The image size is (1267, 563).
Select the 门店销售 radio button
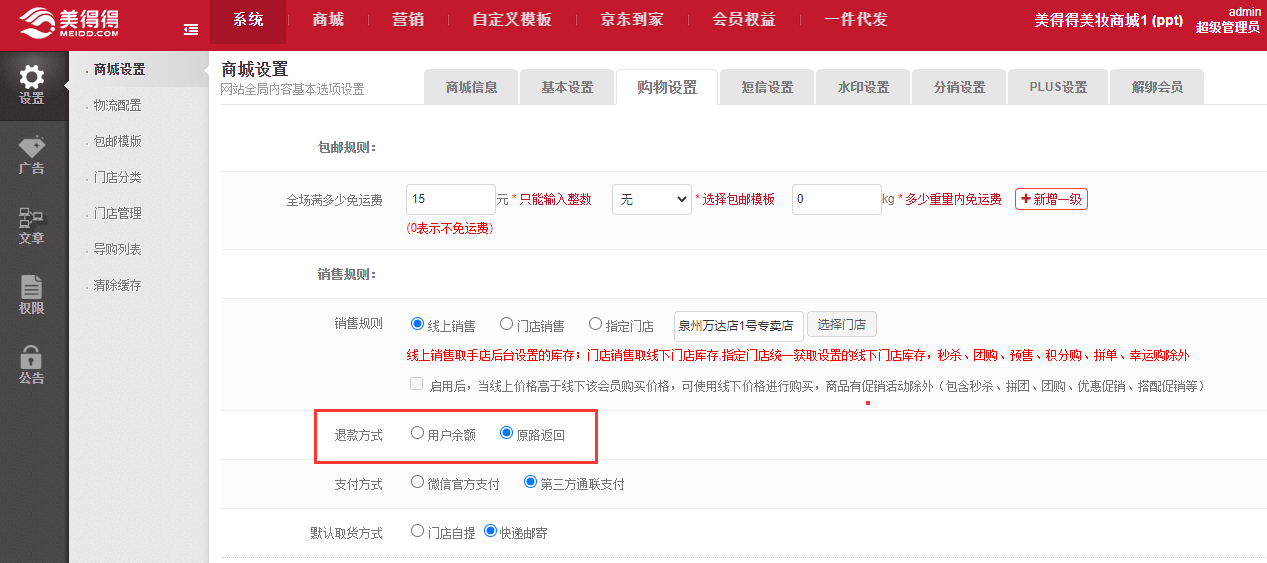pos(507,325)
